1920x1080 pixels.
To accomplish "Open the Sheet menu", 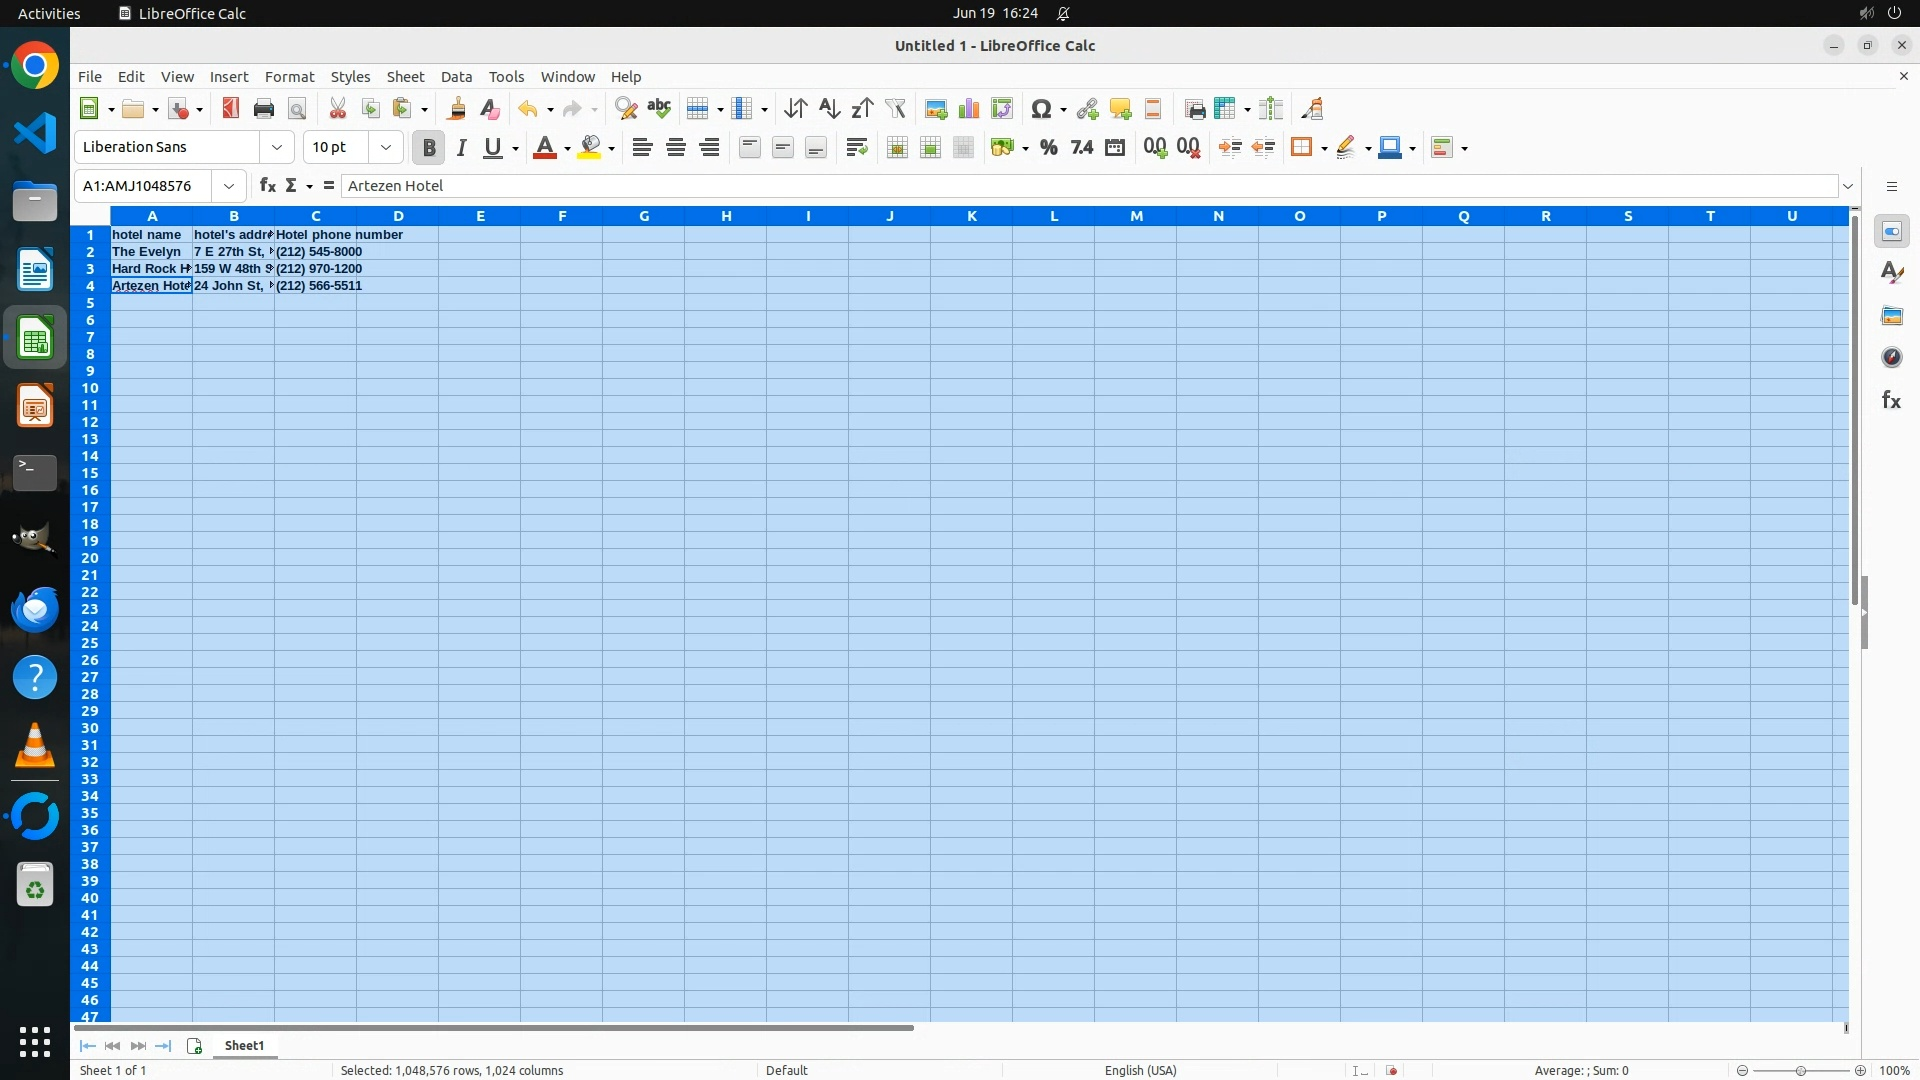I will tap(405, 77).
